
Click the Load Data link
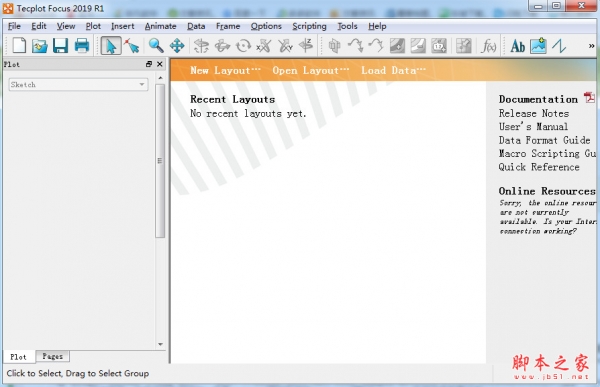[393, 70]
